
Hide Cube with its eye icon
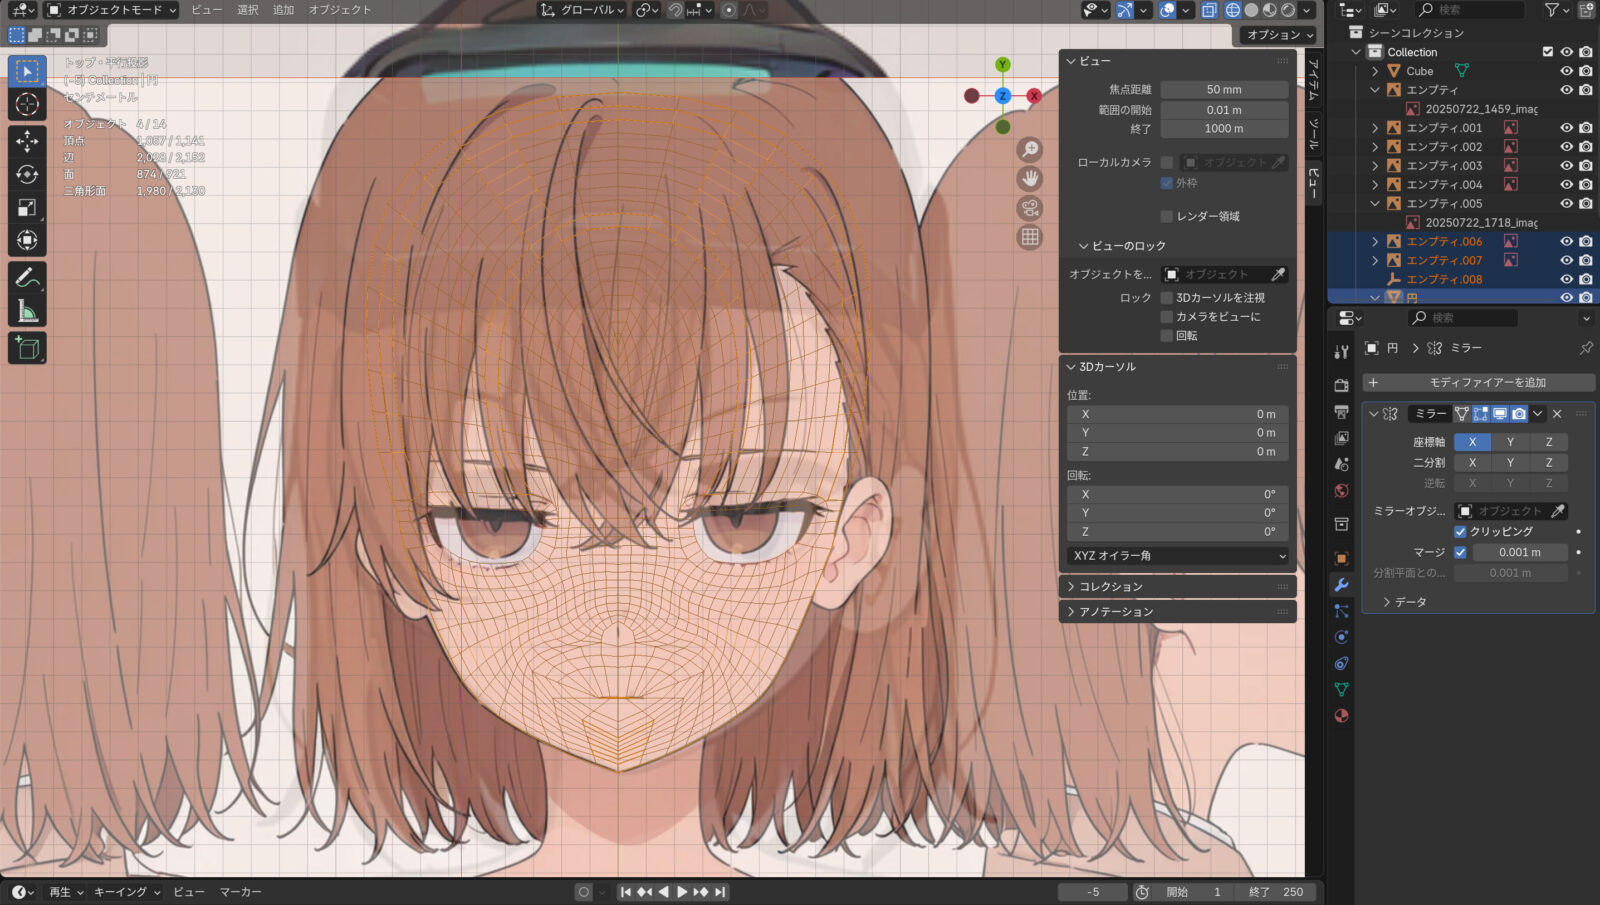point(1566,71)
